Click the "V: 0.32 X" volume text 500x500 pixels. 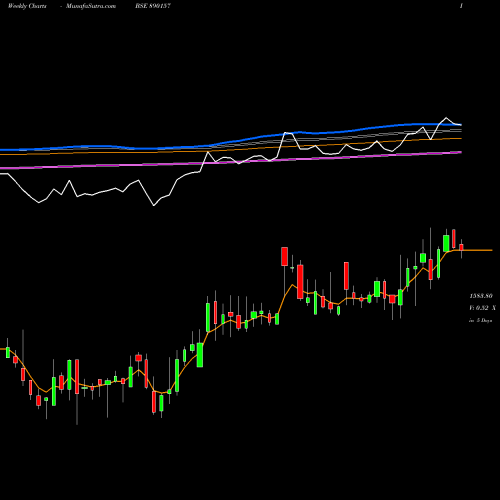482,308
